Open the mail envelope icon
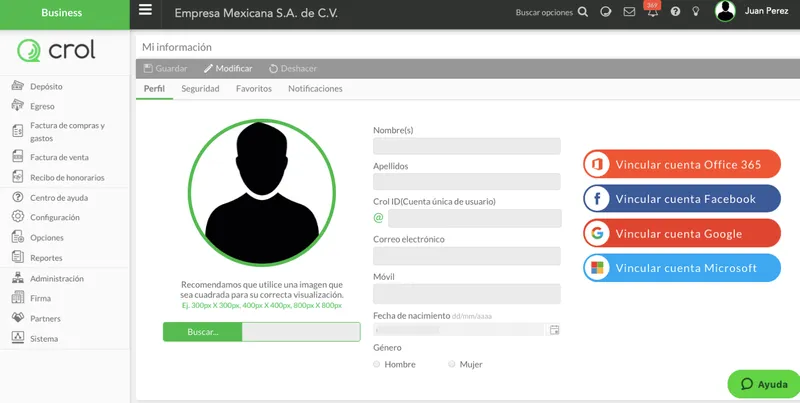The image size is (800, 403). 630,12
